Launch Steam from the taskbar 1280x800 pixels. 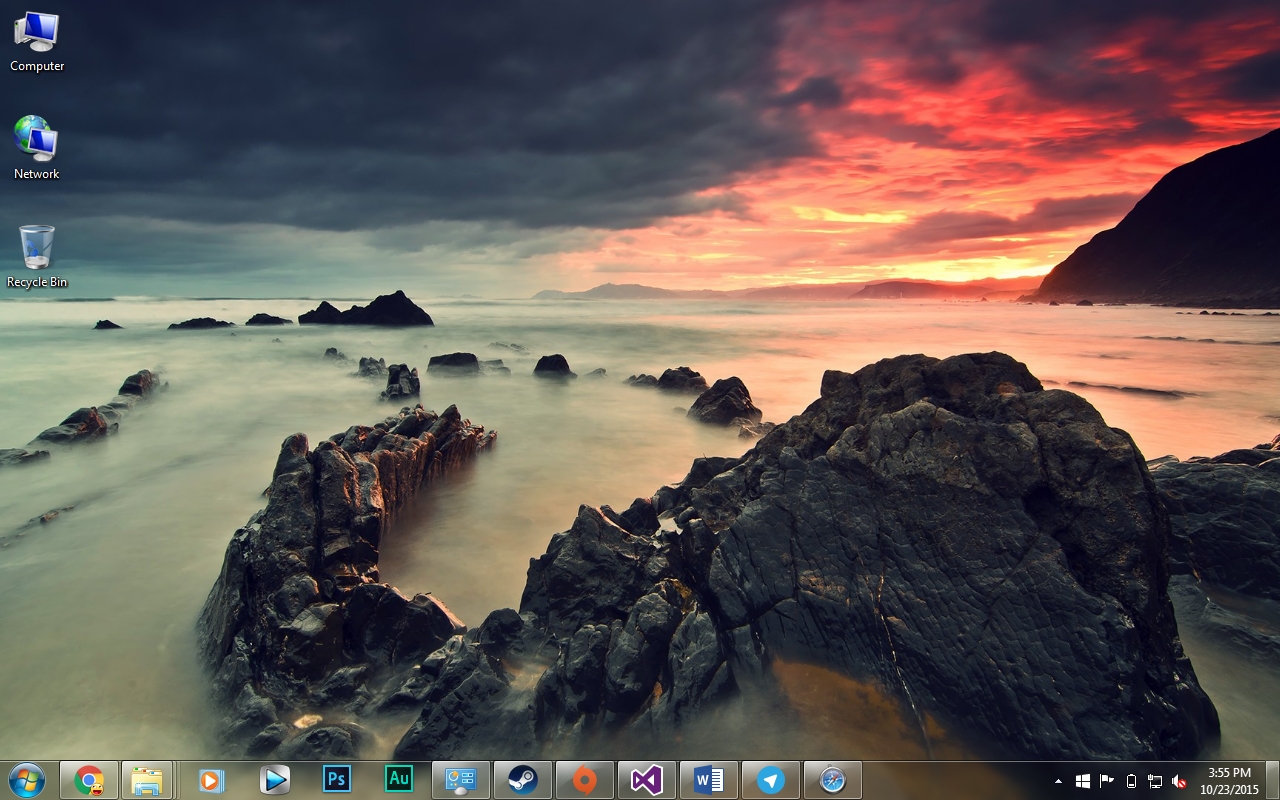coord(523,780)
